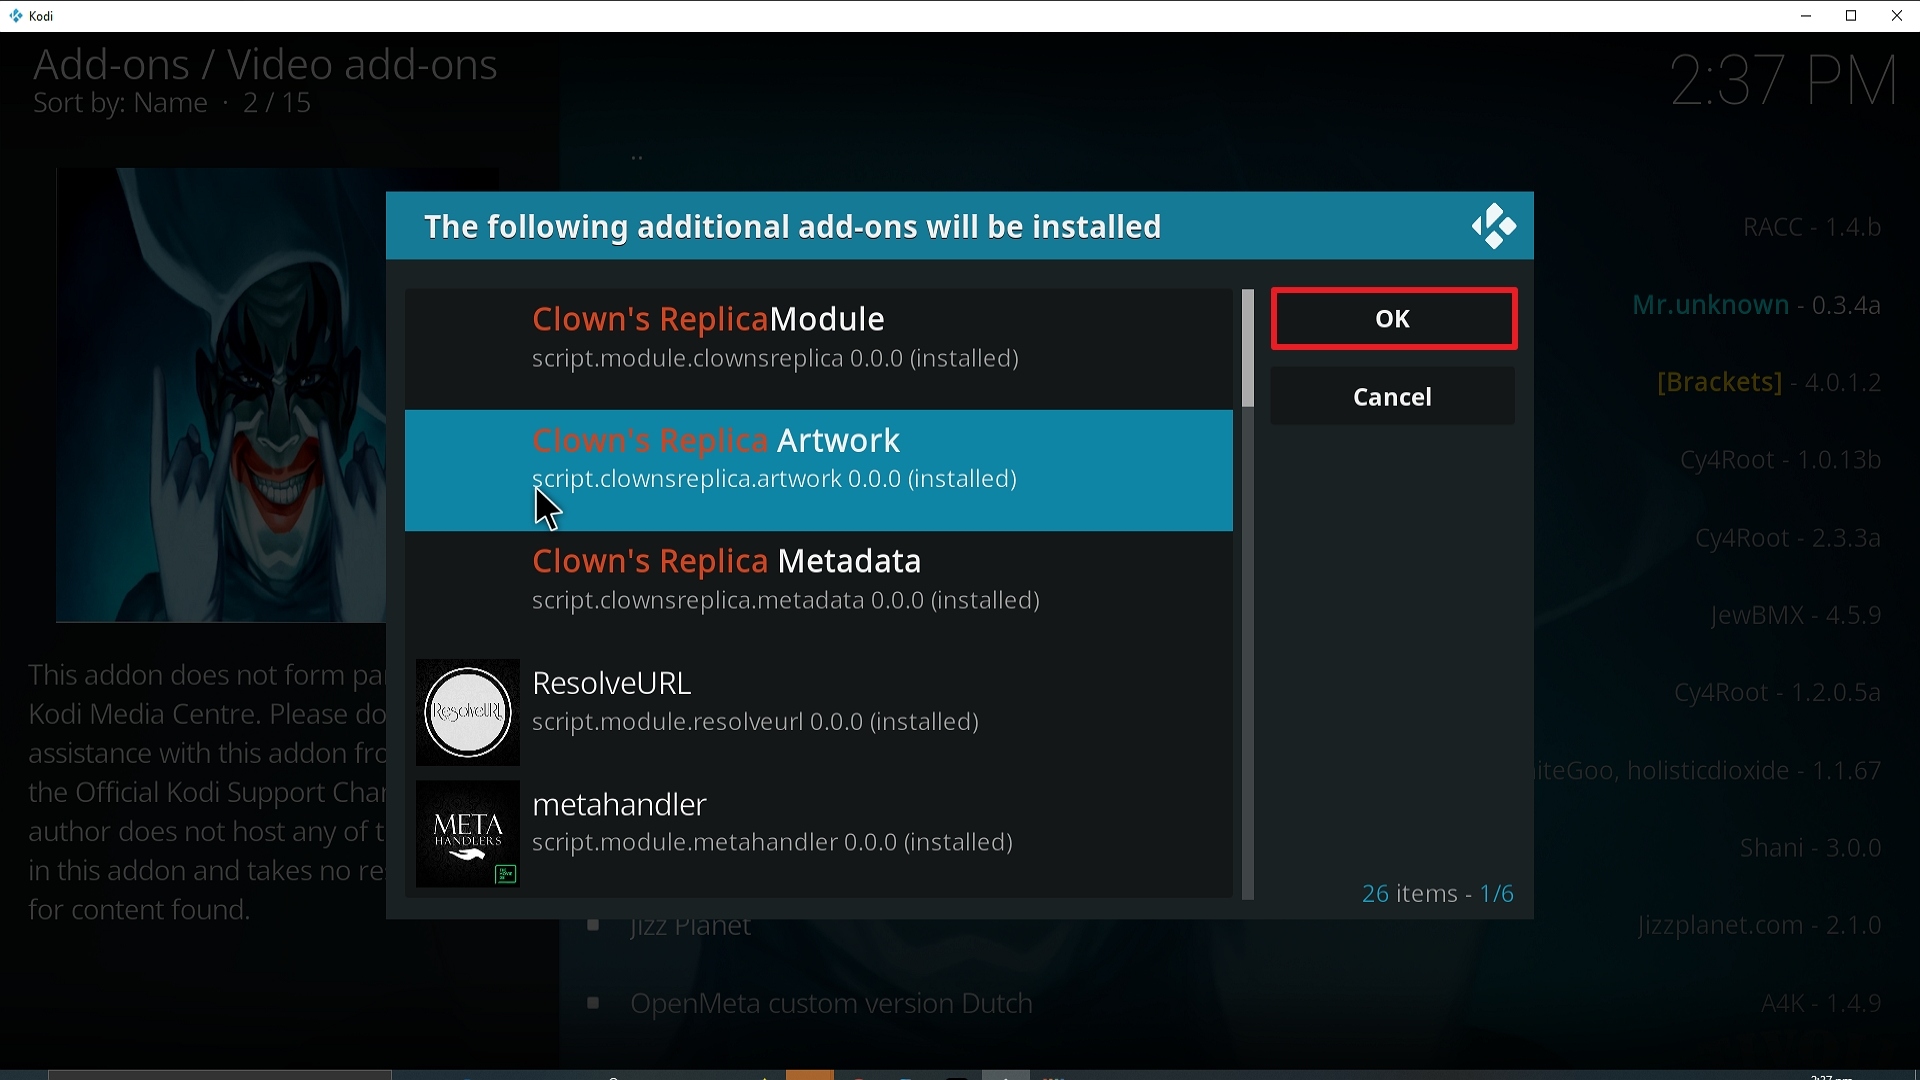
Task: Select the Cy4Root - 1.0.13b row
Action: 1781,460
